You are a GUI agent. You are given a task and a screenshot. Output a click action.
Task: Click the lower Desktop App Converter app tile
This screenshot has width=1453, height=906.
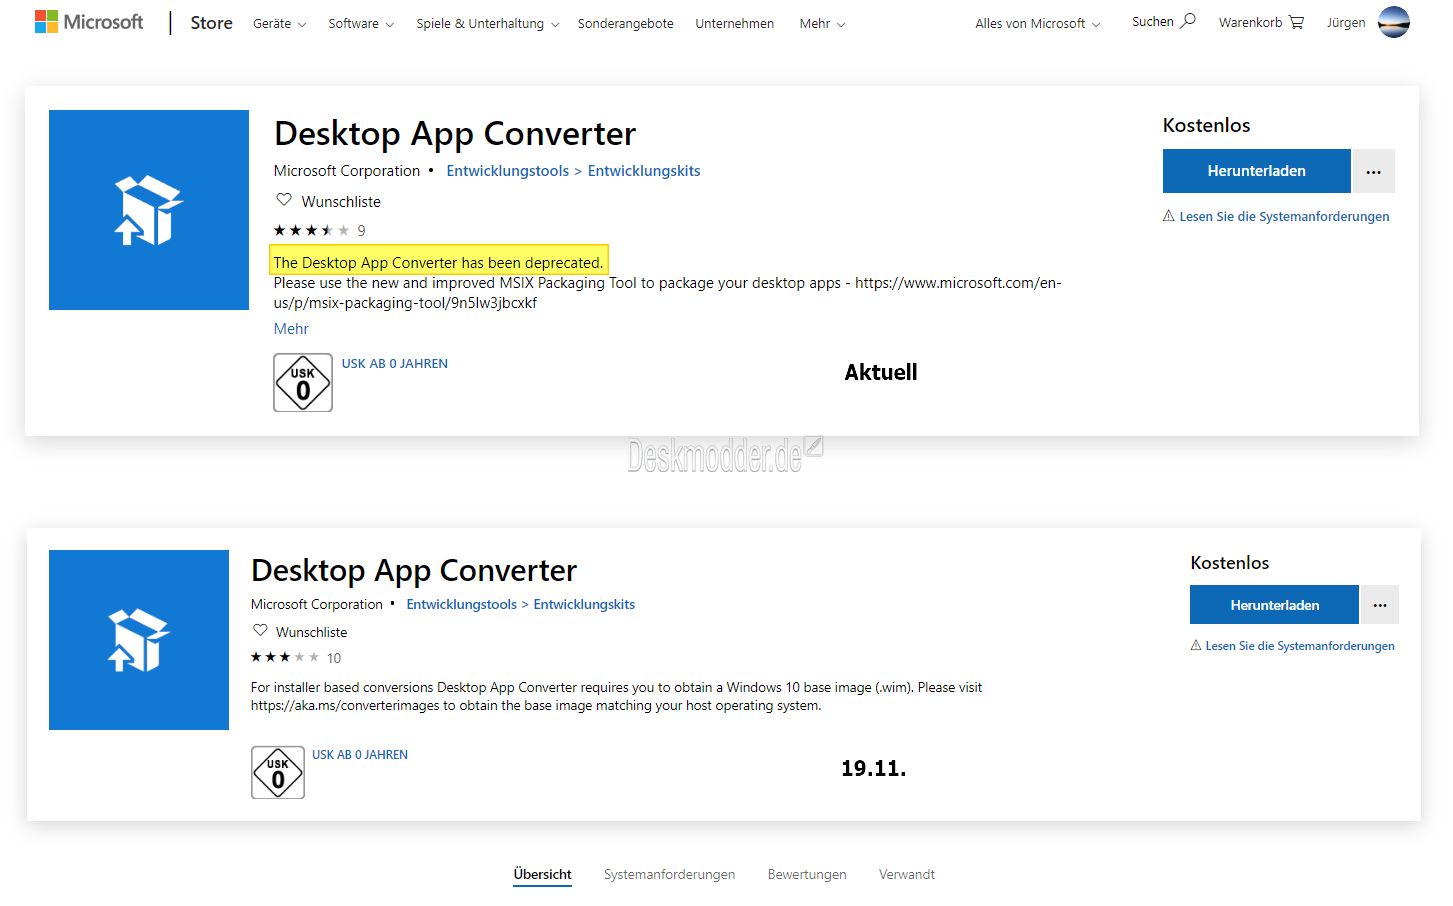[139, 640]
